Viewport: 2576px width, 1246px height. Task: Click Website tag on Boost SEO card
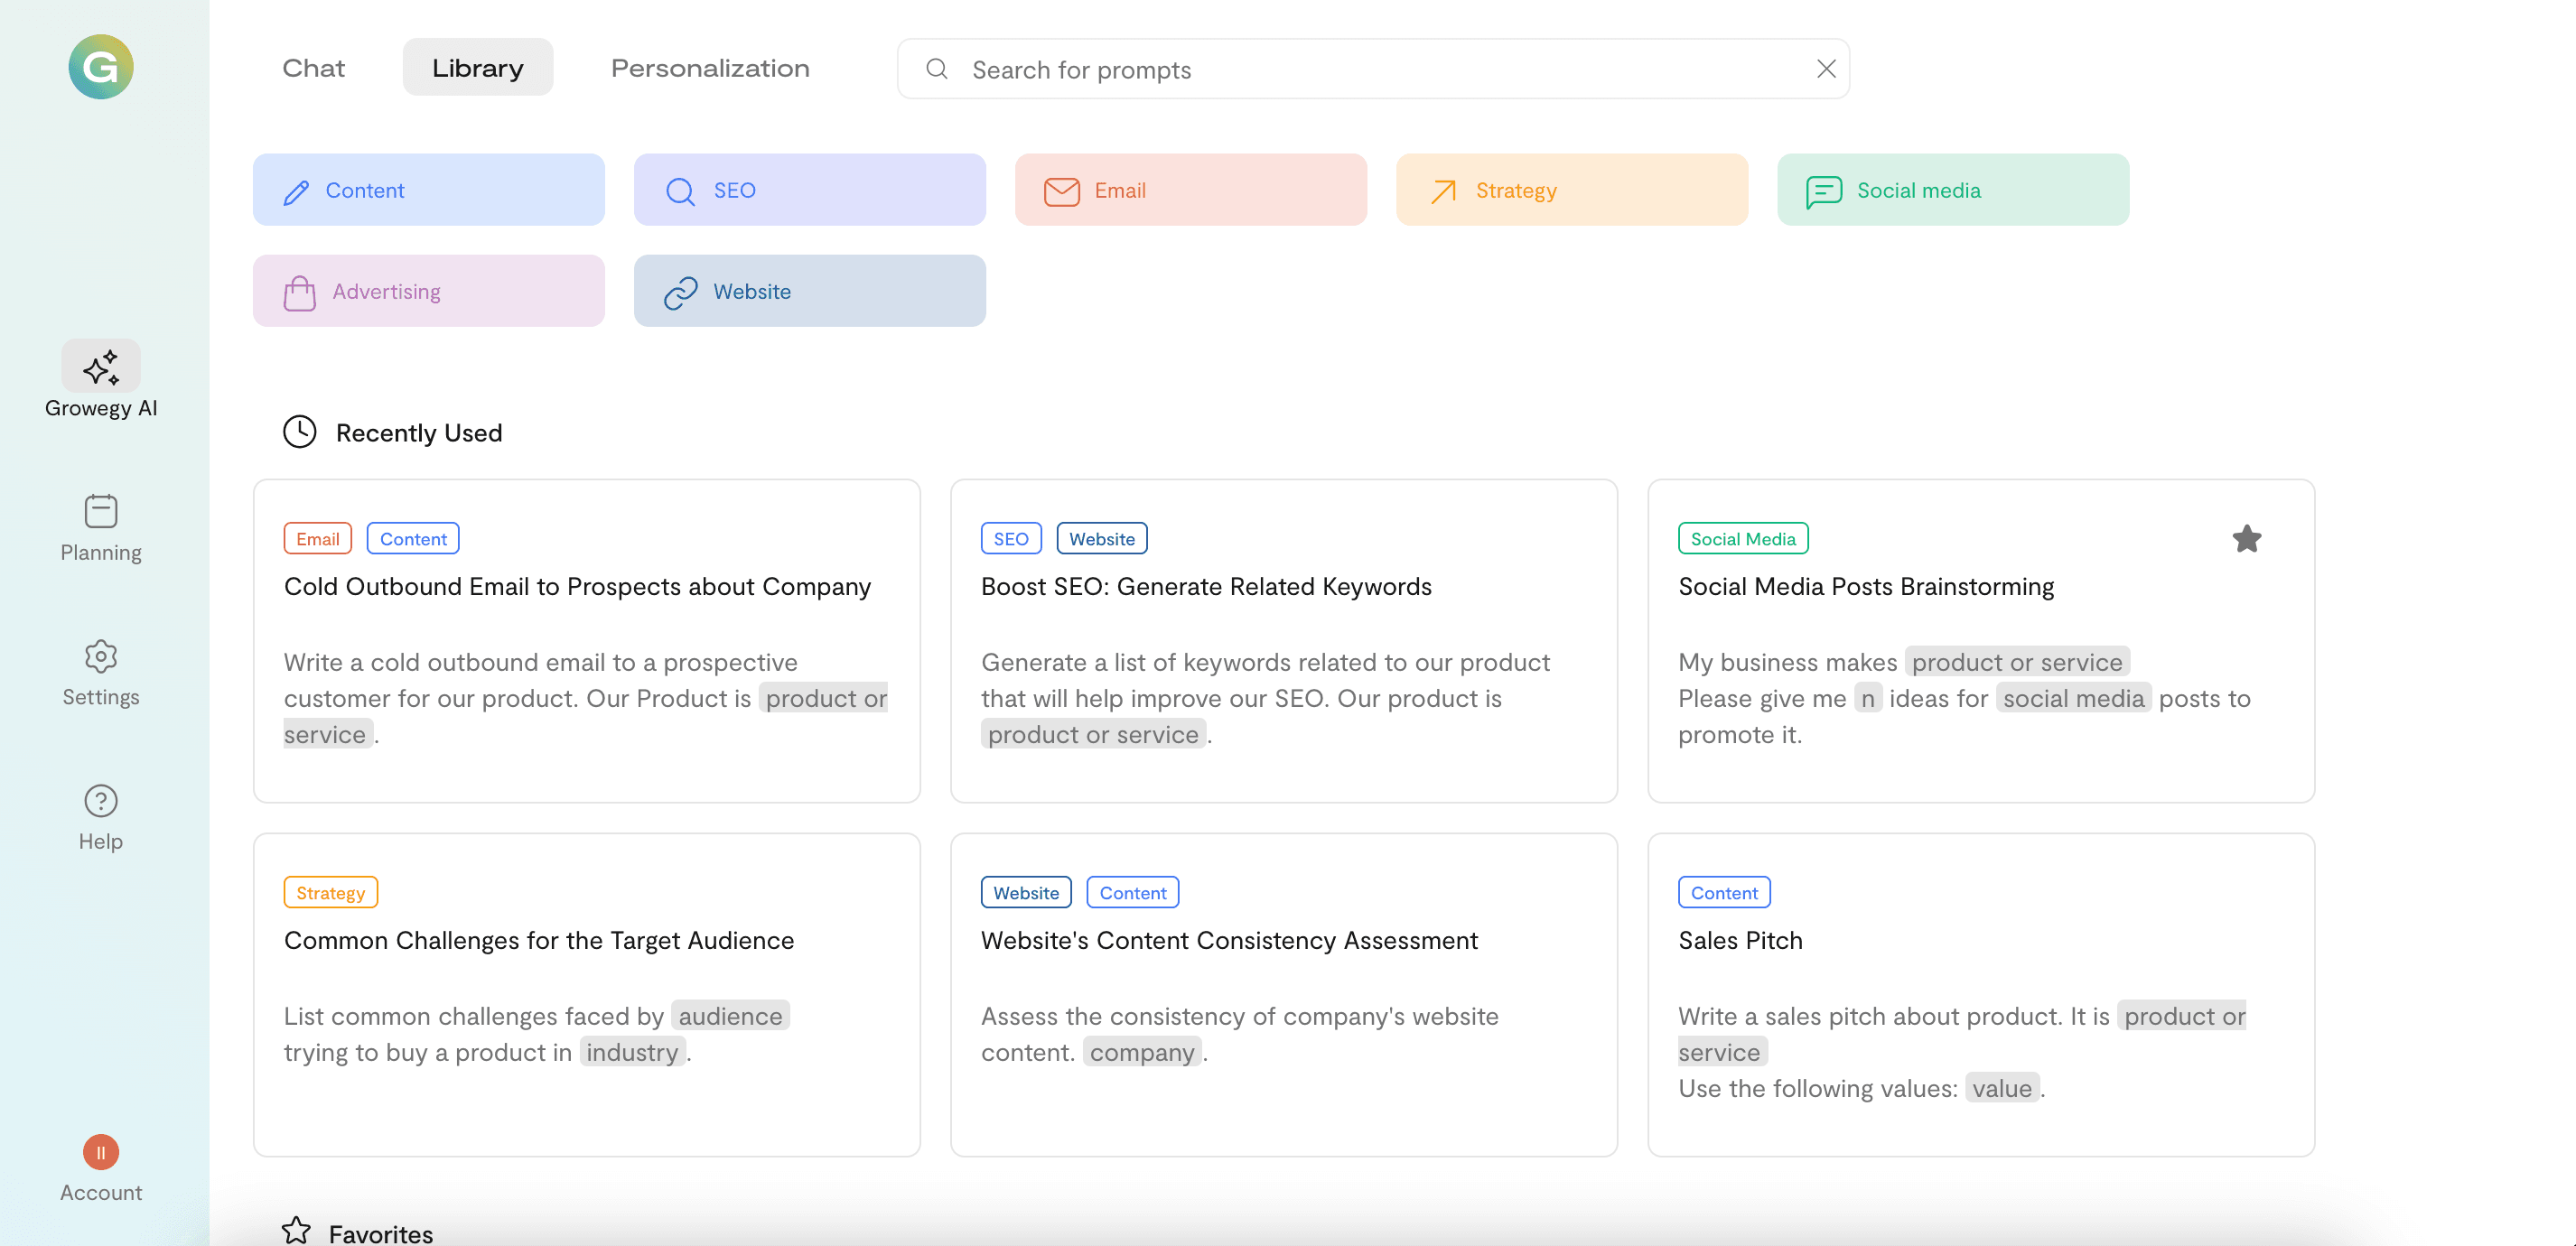(1102, 539)
